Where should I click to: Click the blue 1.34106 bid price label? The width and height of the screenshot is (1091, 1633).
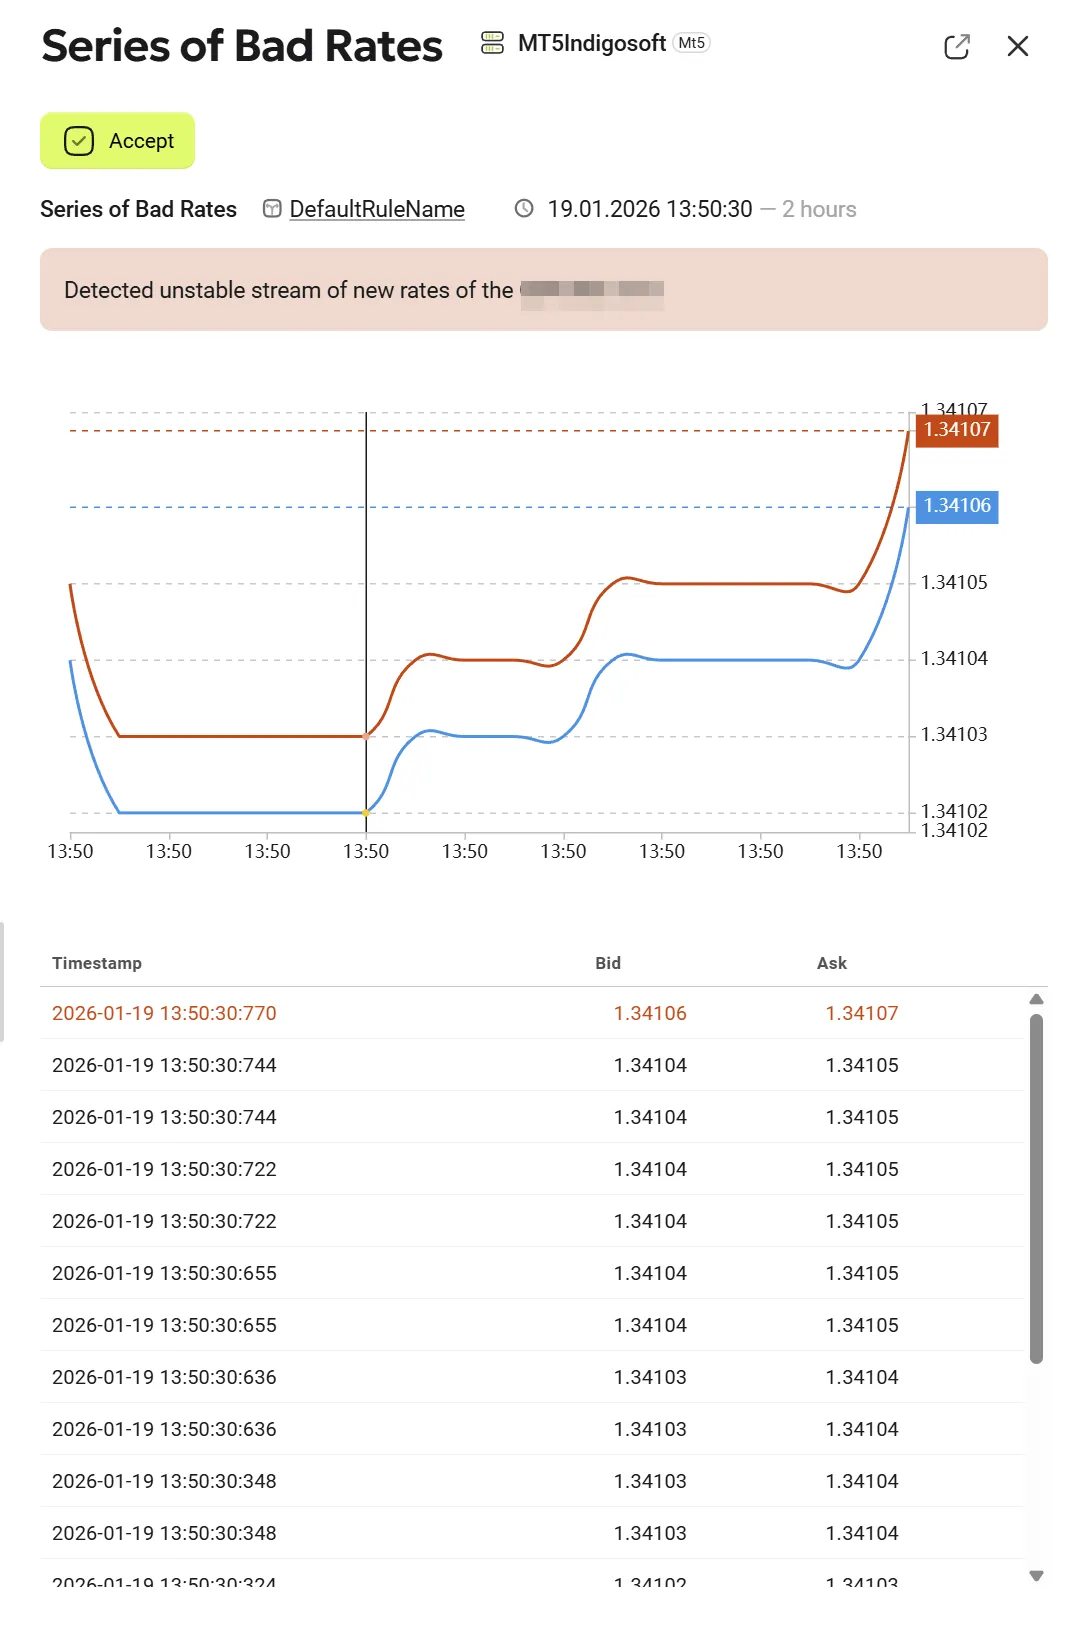click(x=957, y=506)
